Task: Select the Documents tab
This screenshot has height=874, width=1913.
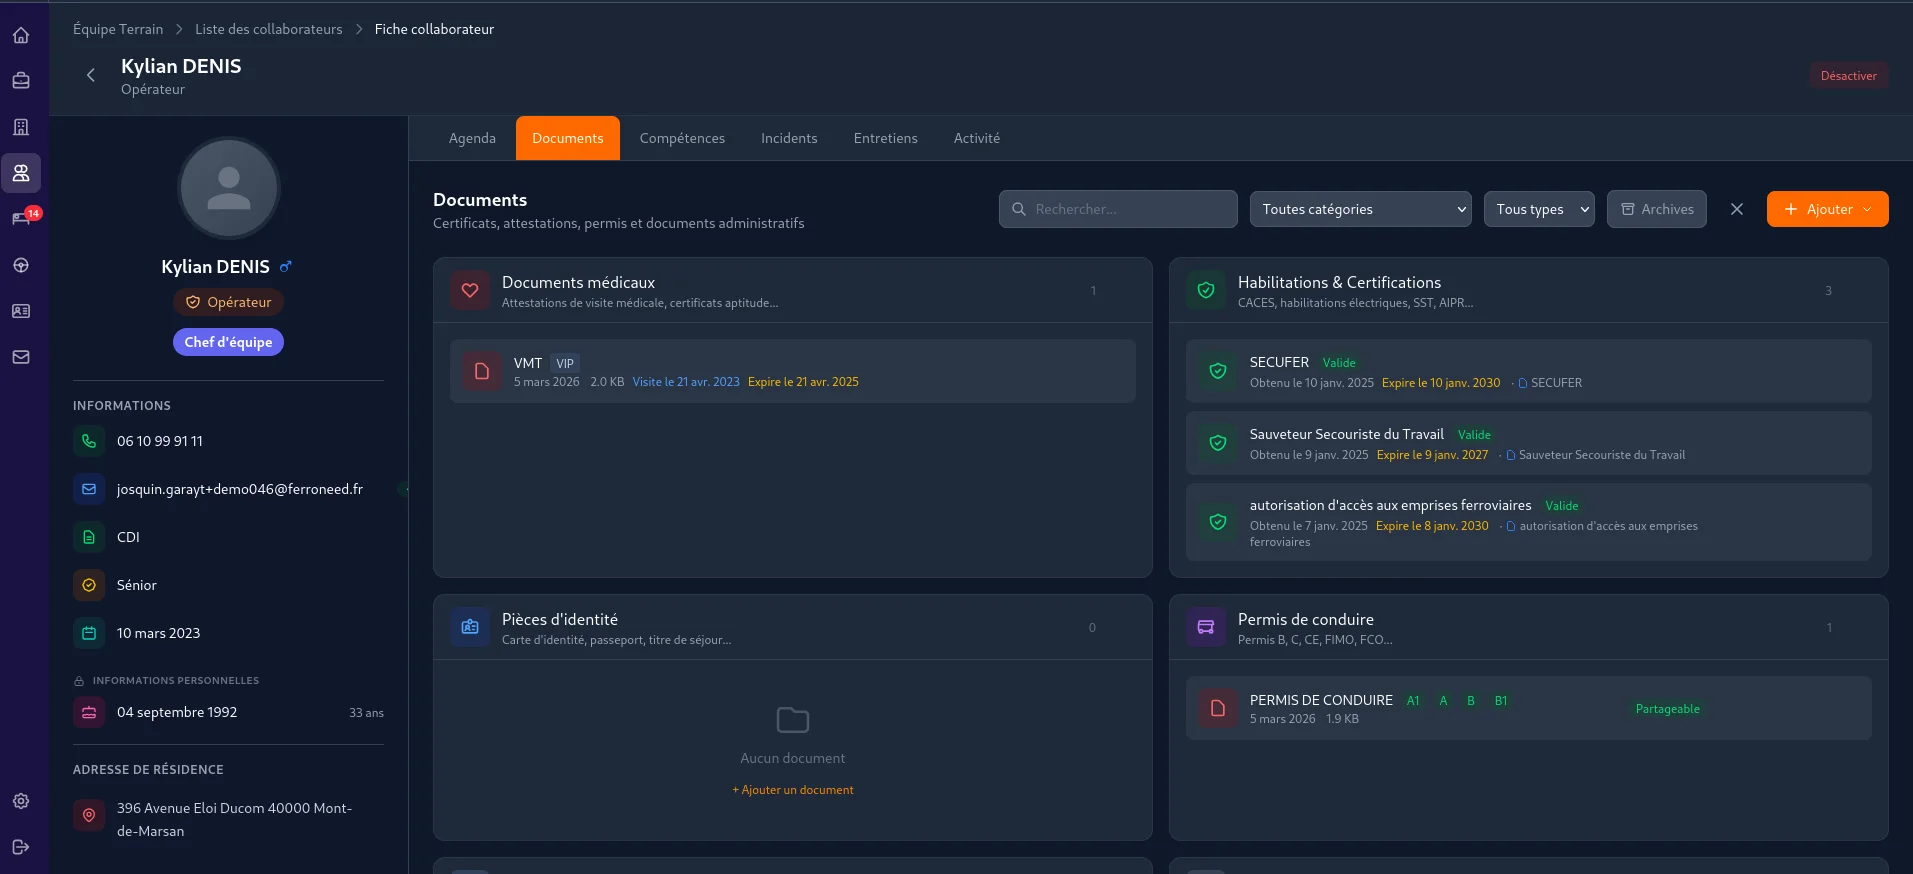Action: (x=568, y=138)
